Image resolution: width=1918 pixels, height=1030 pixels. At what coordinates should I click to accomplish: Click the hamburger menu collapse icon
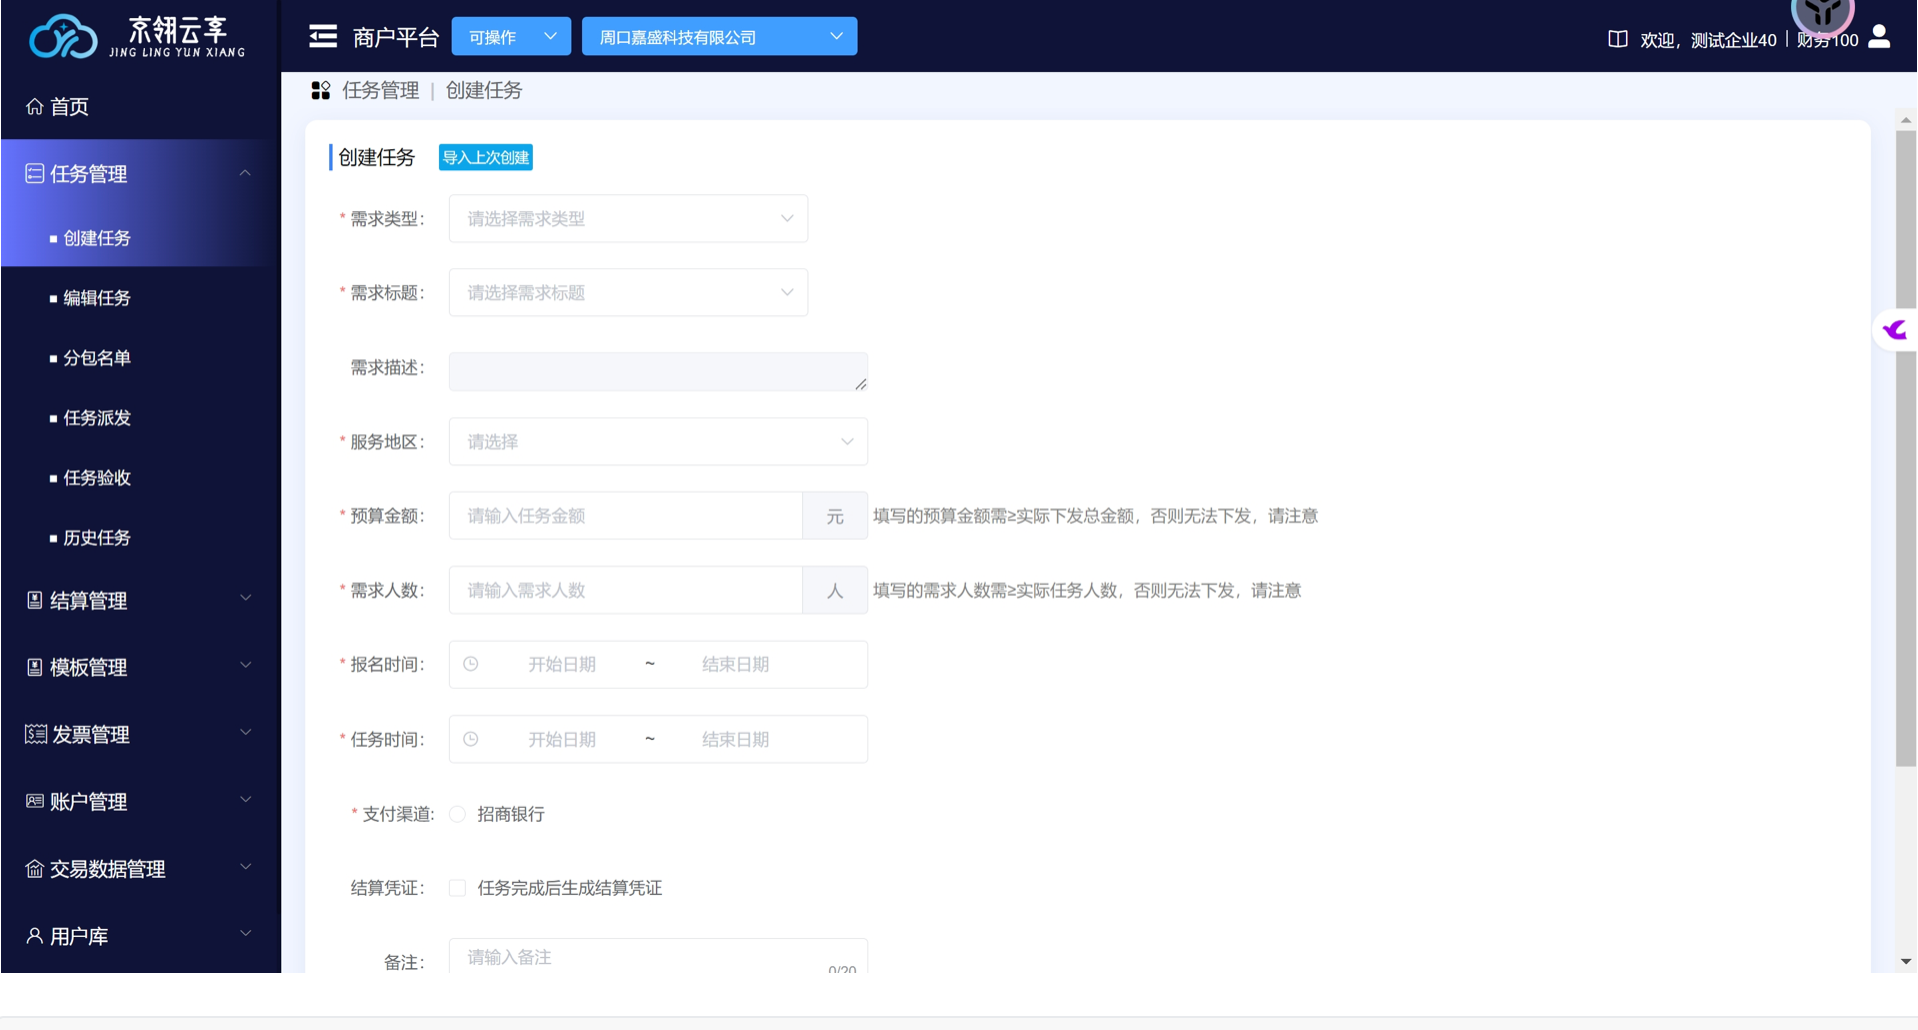323,37
